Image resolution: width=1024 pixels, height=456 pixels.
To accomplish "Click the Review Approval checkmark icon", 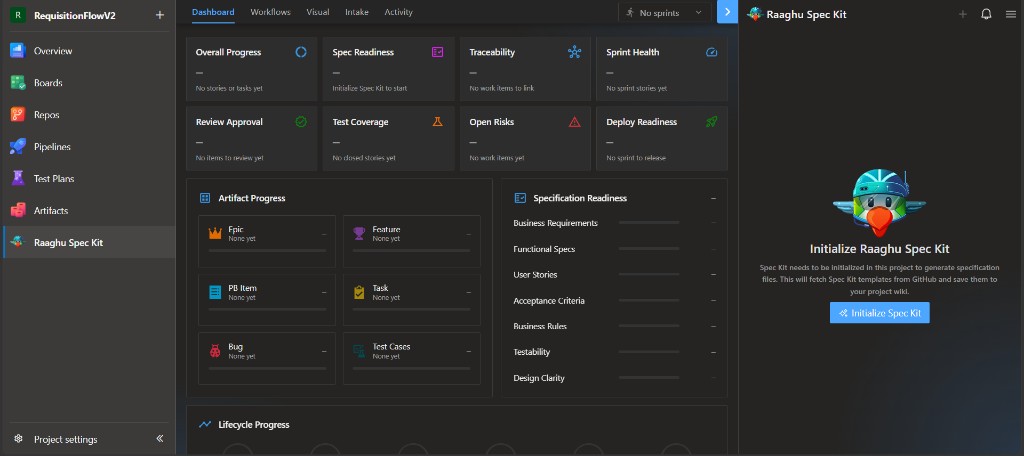I will point(301,122).
